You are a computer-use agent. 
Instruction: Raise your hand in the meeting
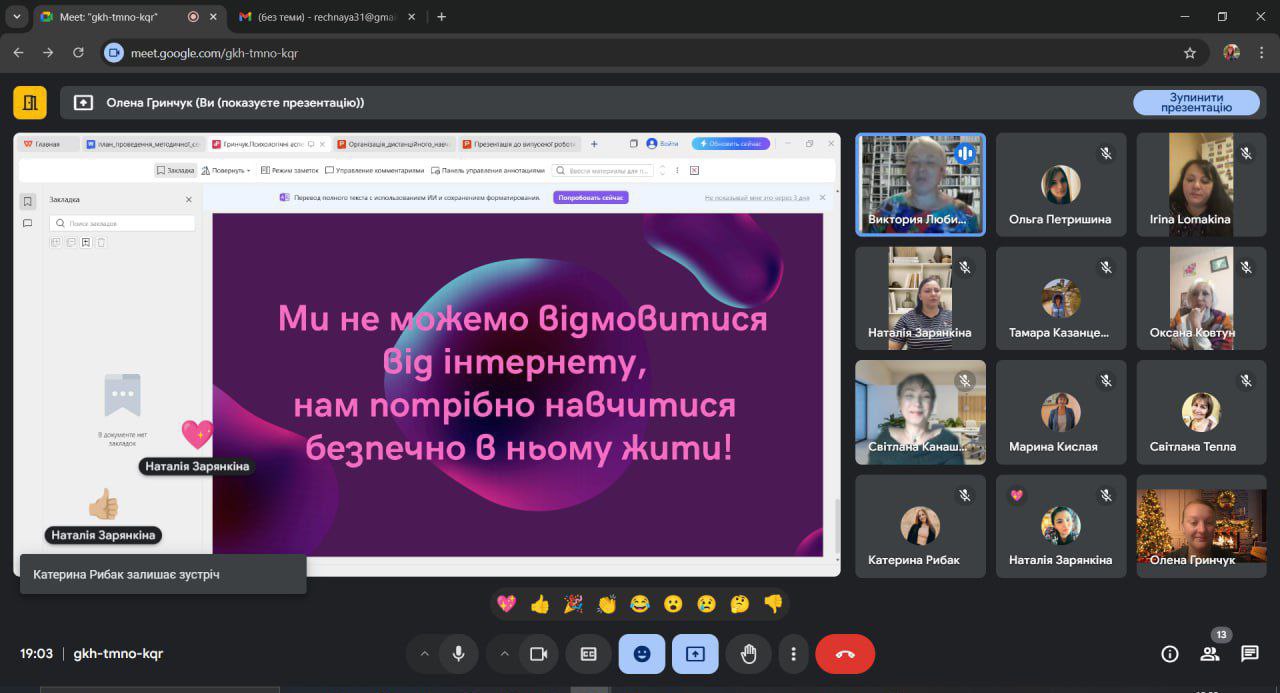click(x=749, y=654)
